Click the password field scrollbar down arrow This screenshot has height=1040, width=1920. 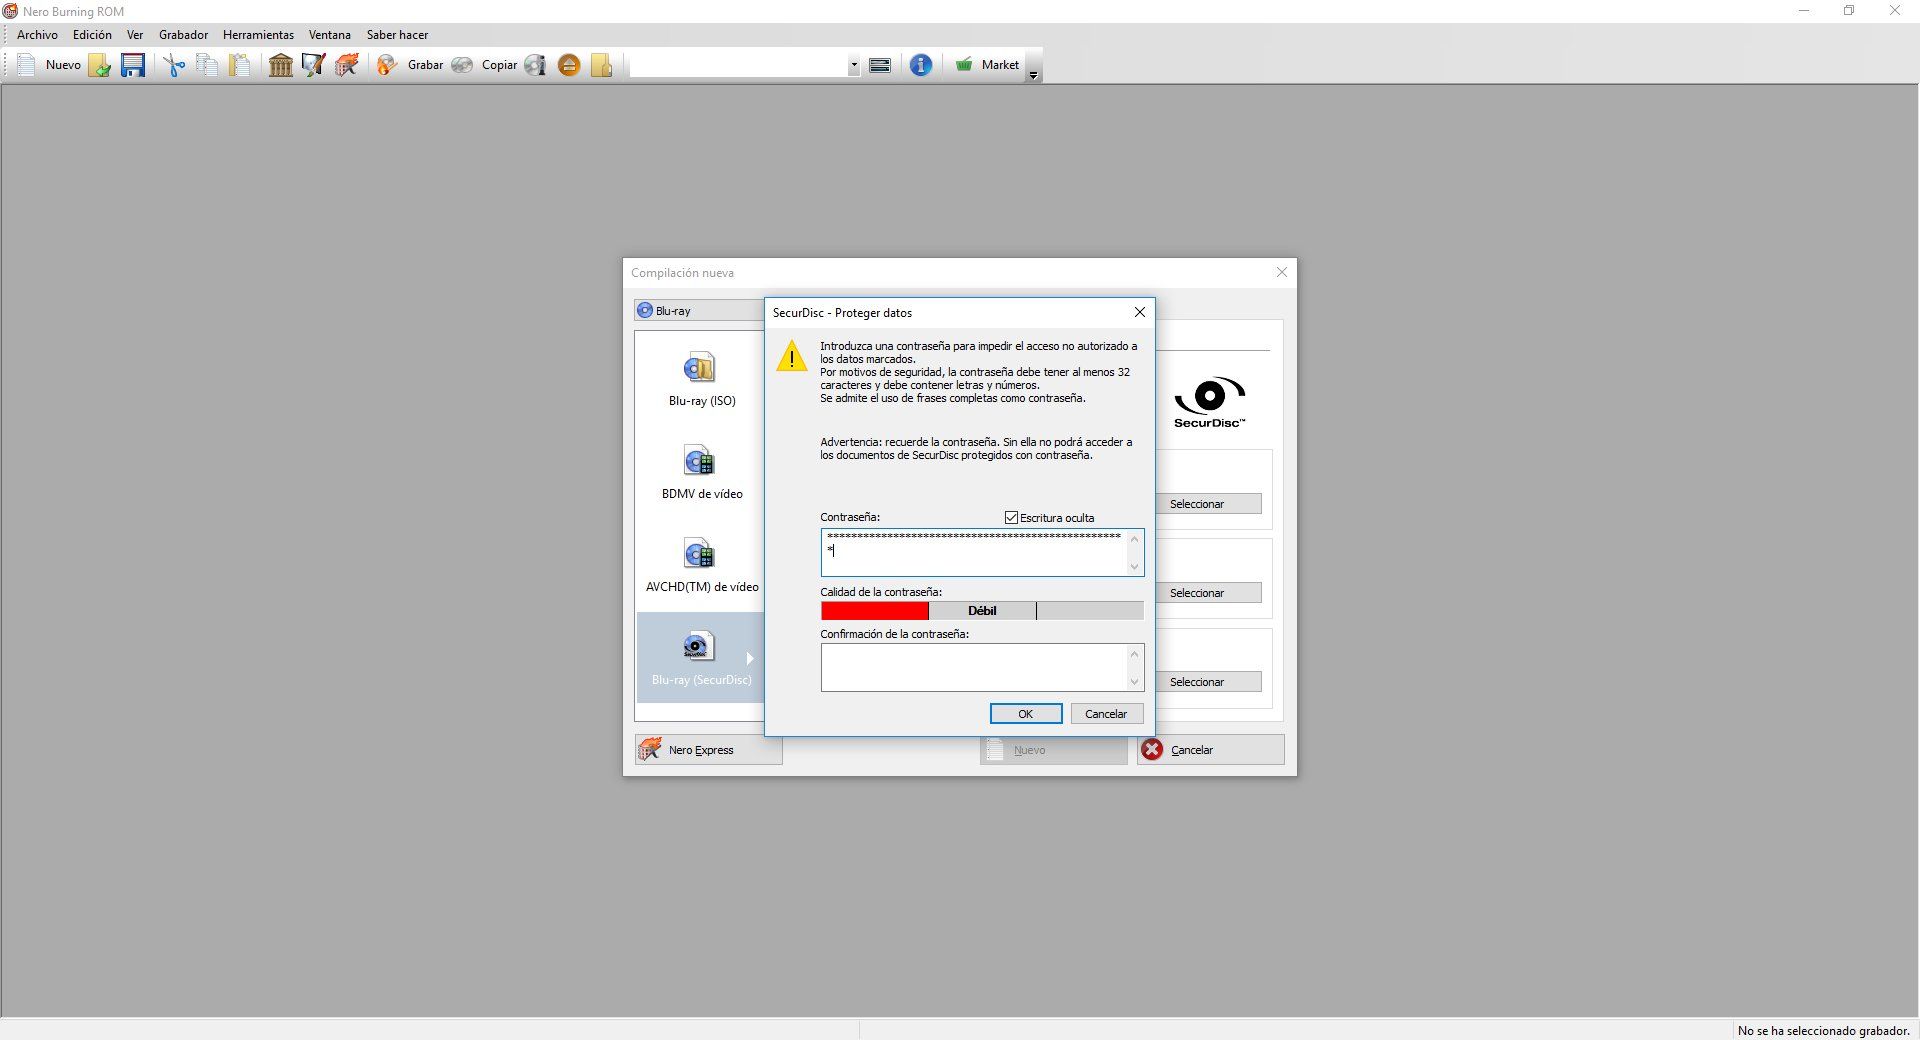[1134, 567]
